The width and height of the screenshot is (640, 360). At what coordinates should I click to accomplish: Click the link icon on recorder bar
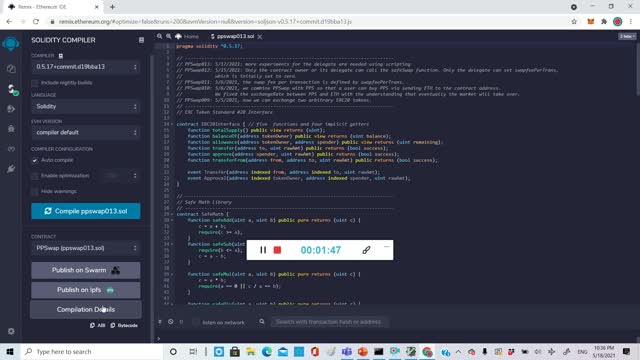366,250
